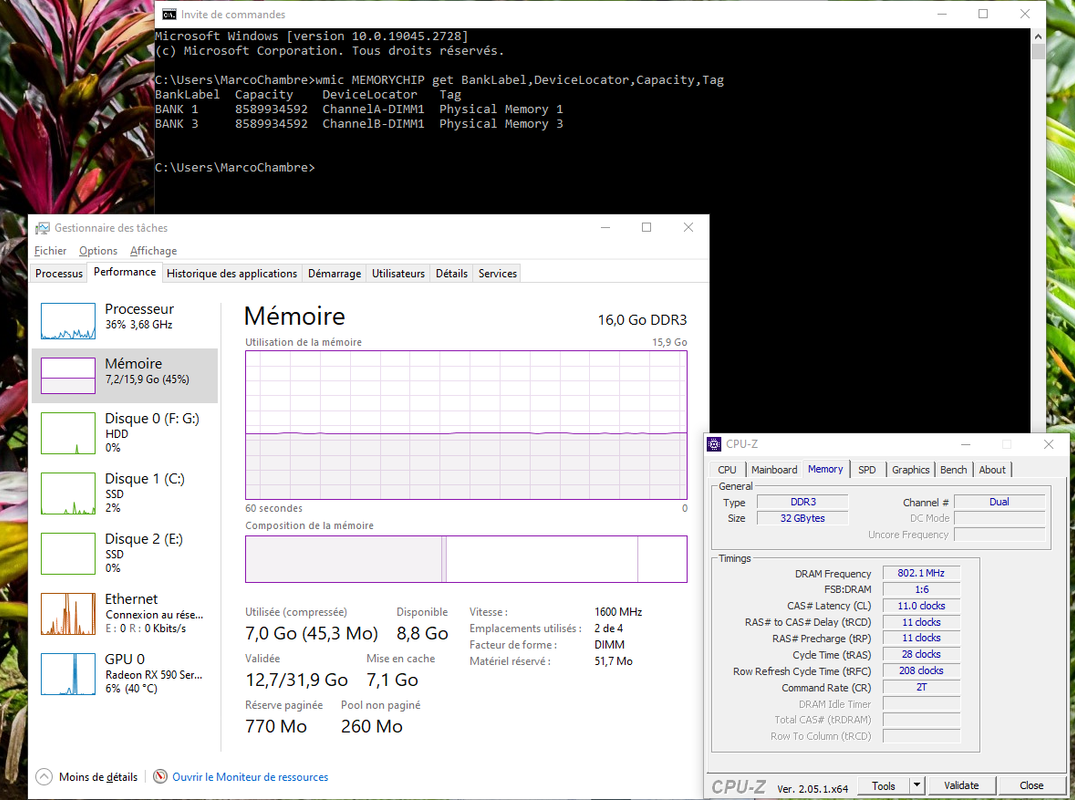
Task: Click the Validate button in CPU-Z
Action: pos(961,786)
